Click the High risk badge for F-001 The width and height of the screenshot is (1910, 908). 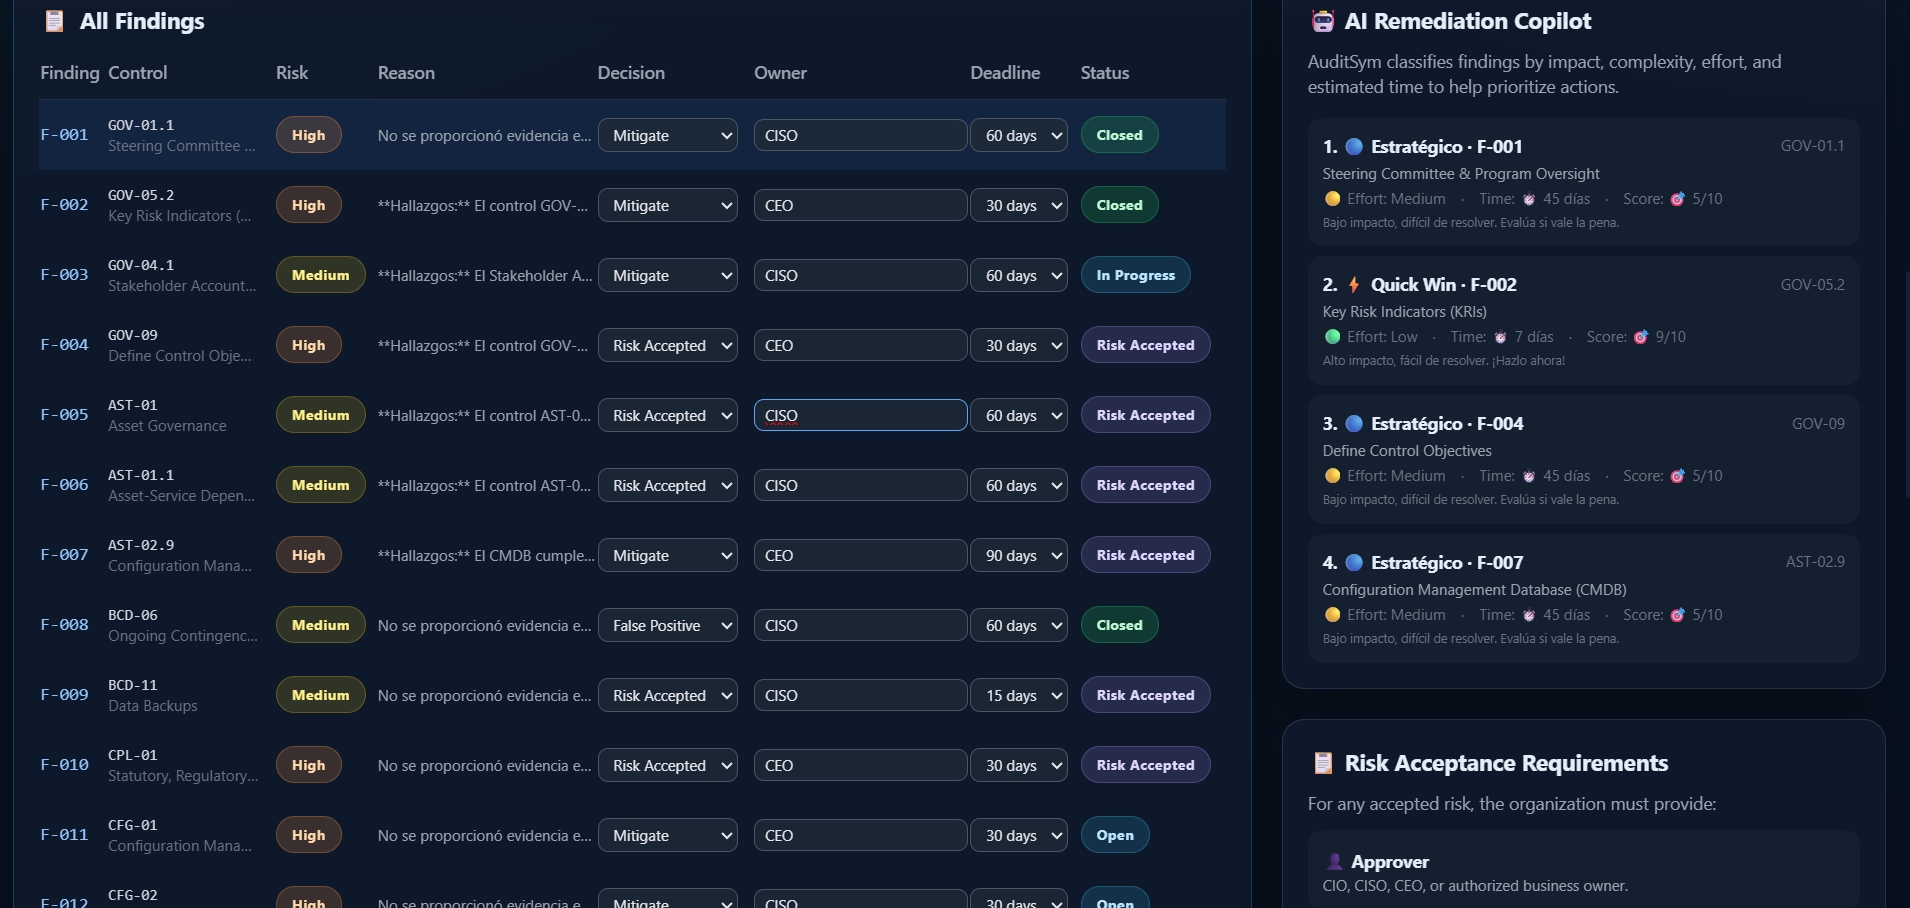point(308,135)
